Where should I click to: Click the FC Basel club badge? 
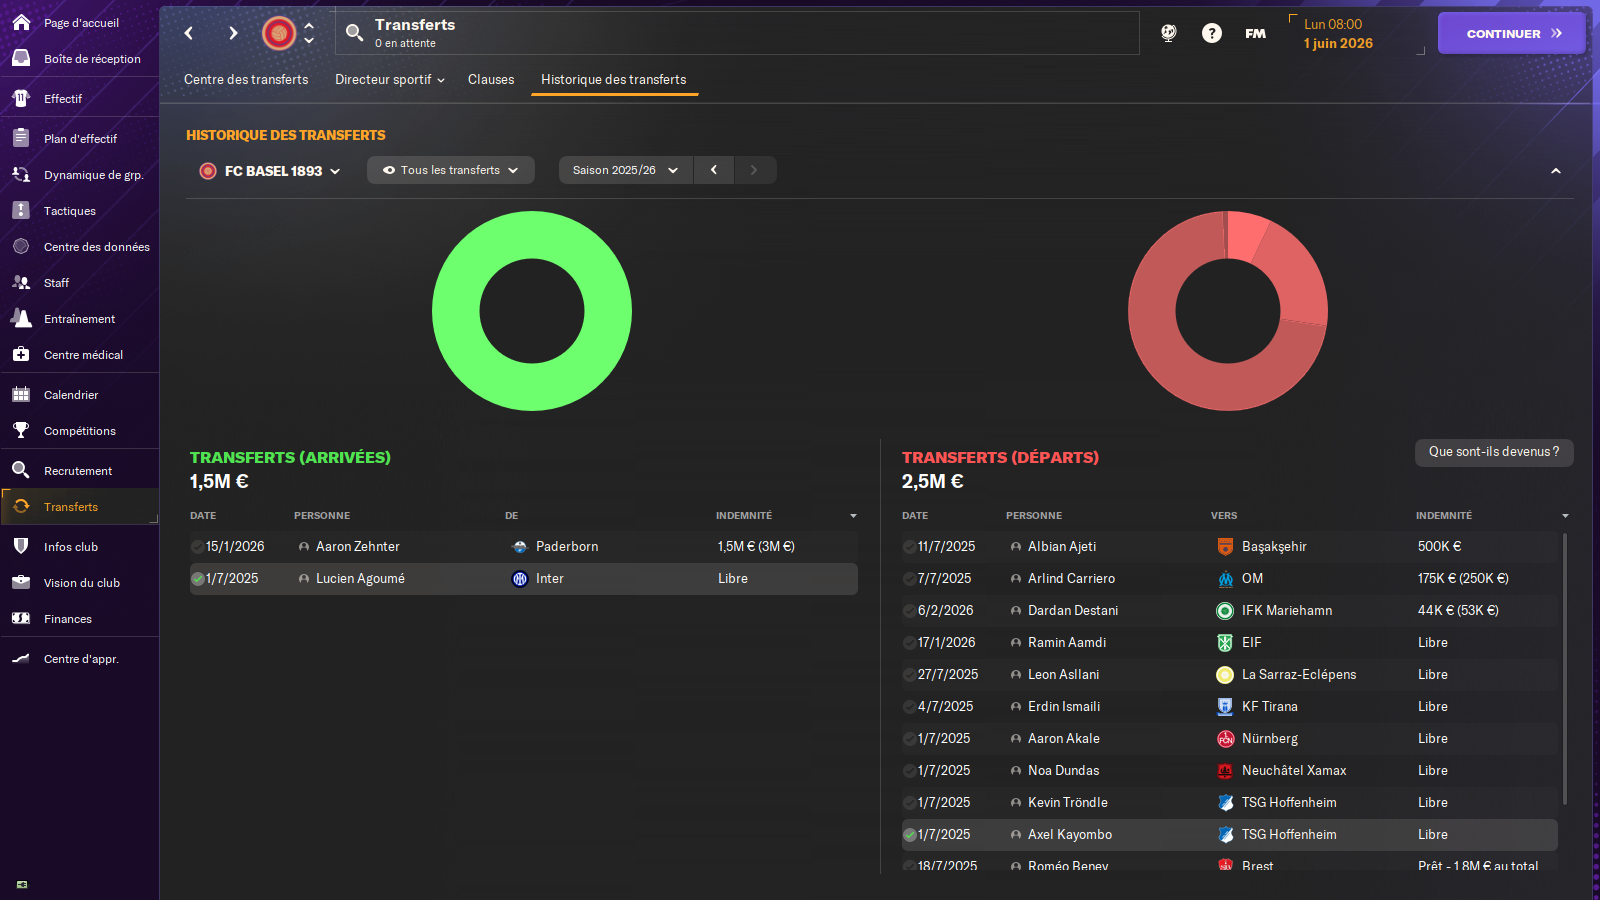279,33
